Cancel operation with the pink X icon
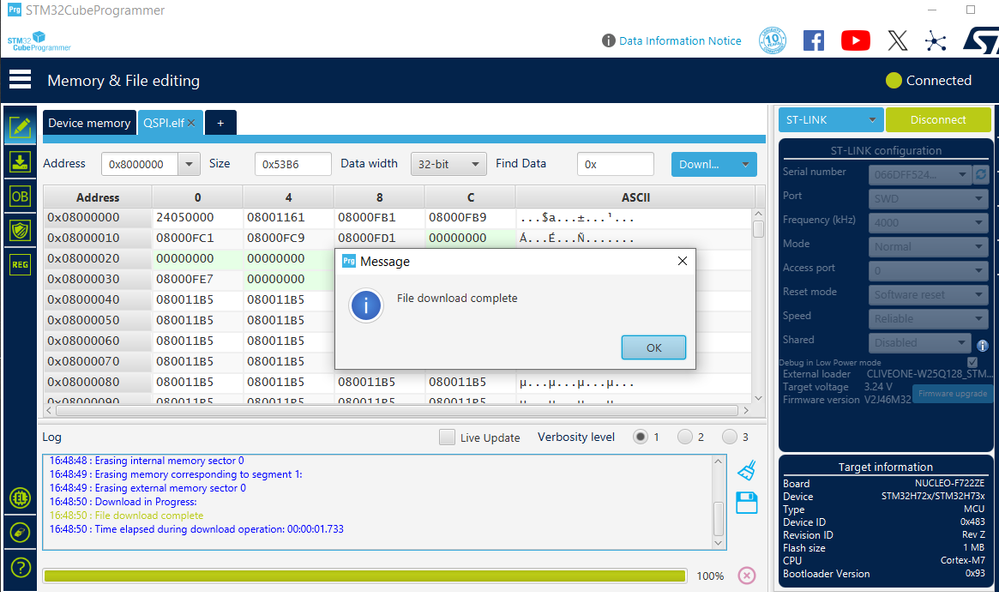The image size is (999, 592). [747, 575]
